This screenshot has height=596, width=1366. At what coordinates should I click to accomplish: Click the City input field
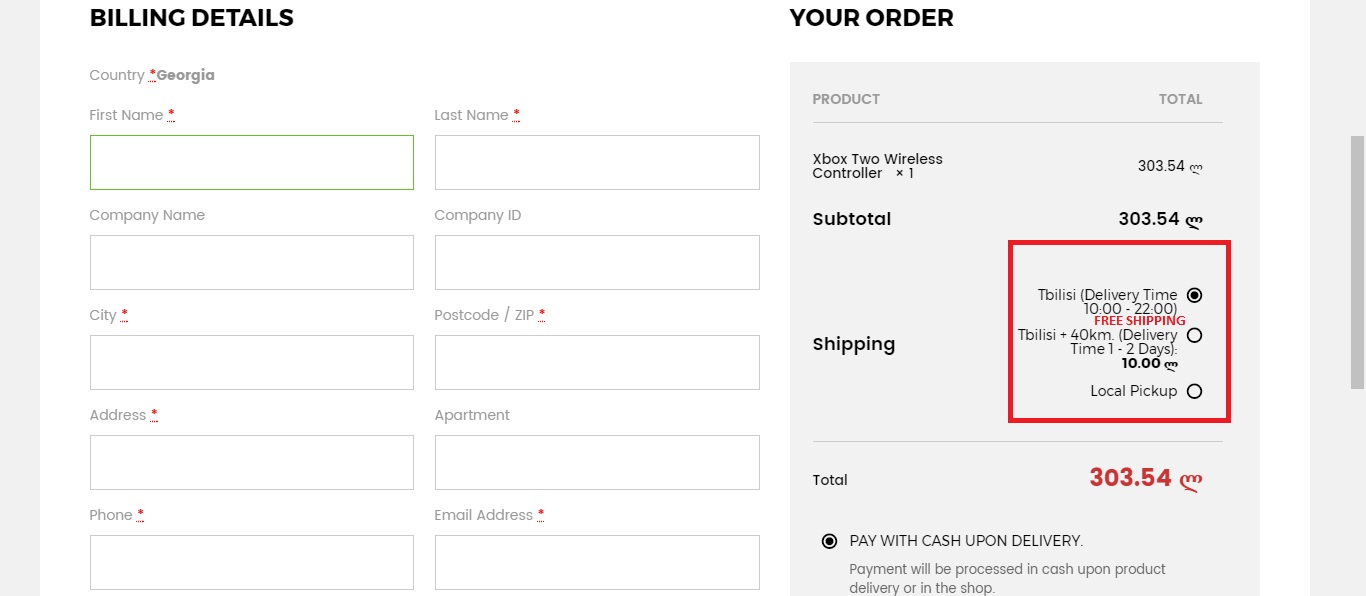(x=251, y=362)
